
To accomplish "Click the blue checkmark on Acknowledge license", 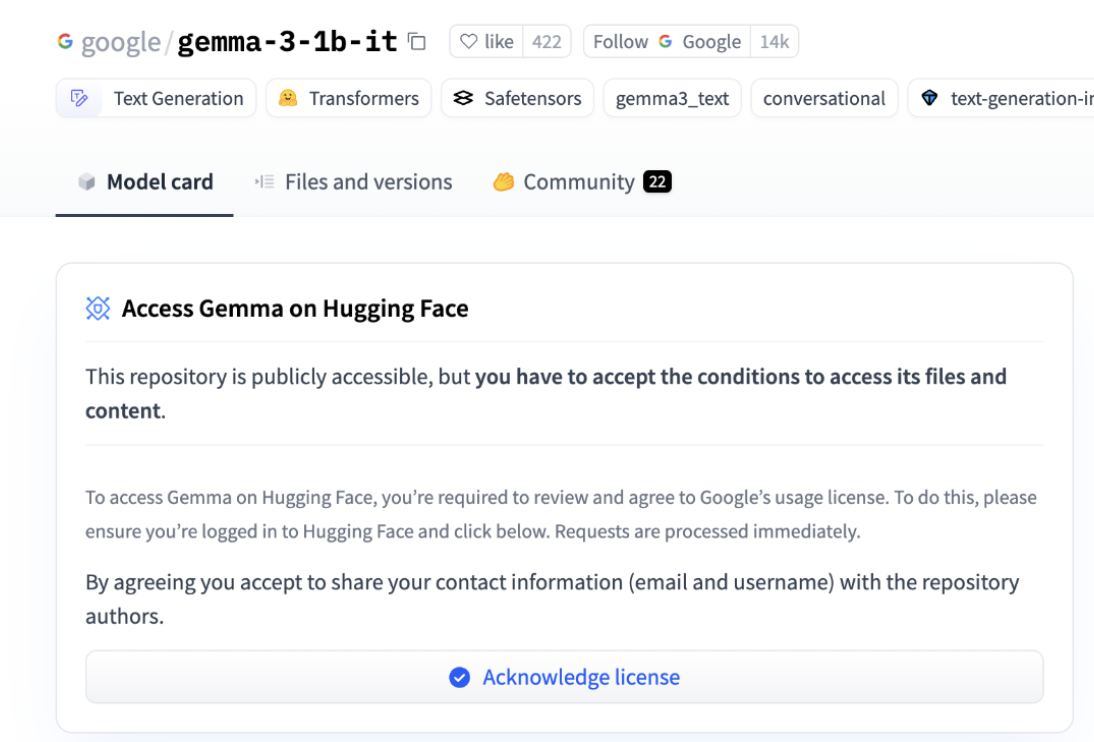I will point(459,677).
